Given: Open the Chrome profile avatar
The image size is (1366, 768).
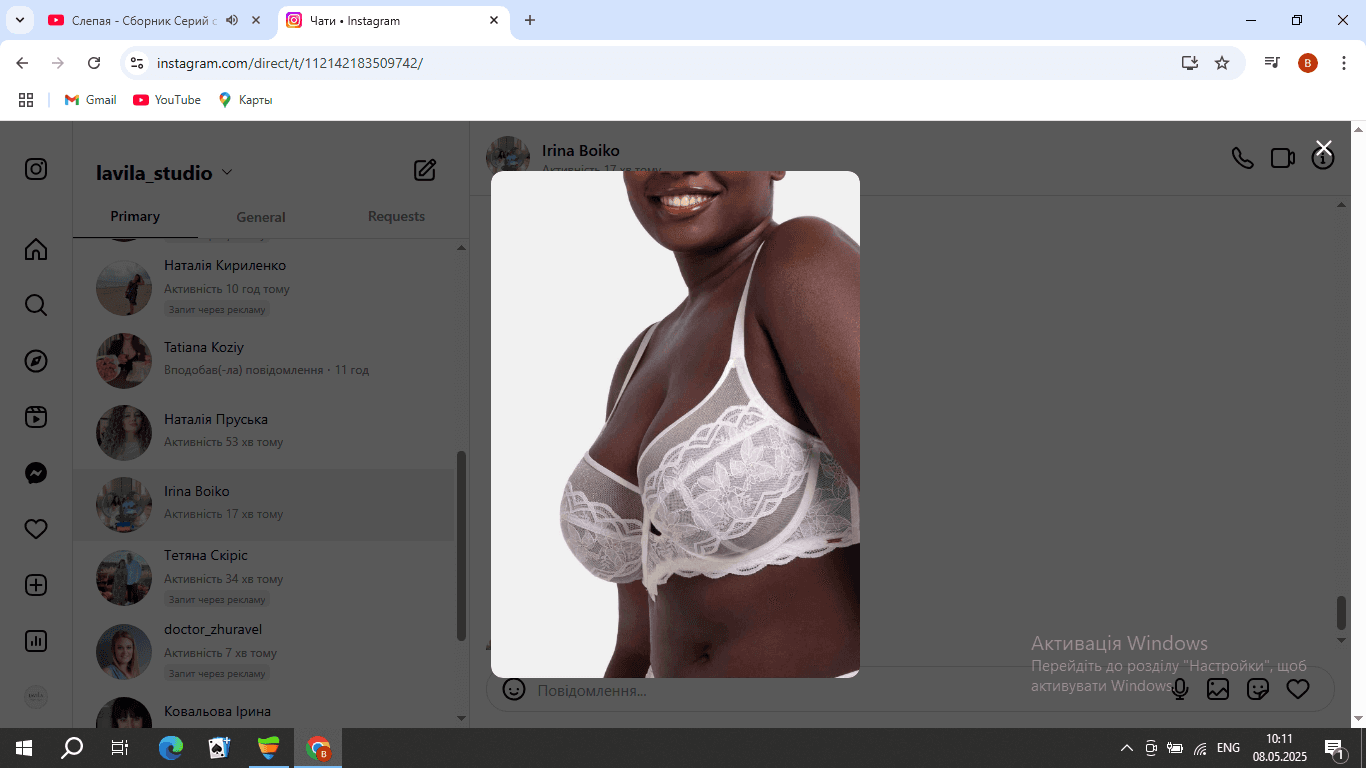Looking at the screenshot, I should (1308, 63).
